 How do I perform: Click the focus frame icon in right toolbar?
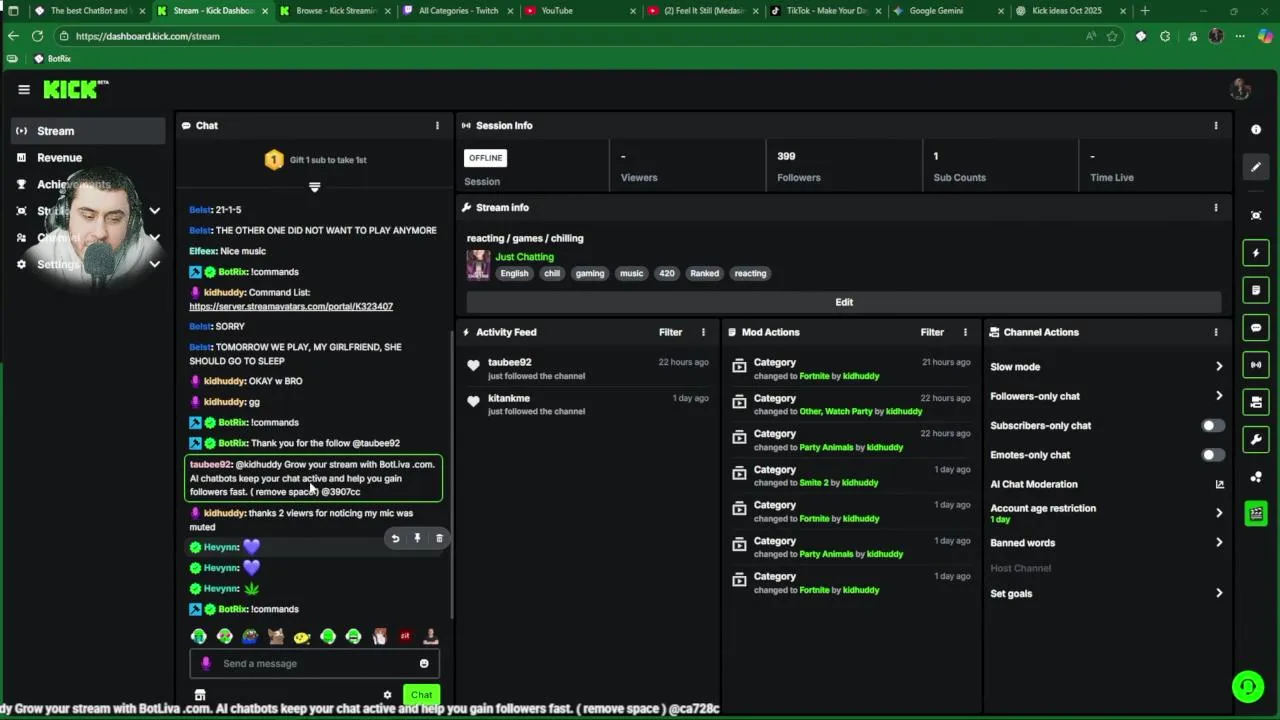pos(1256,216)
